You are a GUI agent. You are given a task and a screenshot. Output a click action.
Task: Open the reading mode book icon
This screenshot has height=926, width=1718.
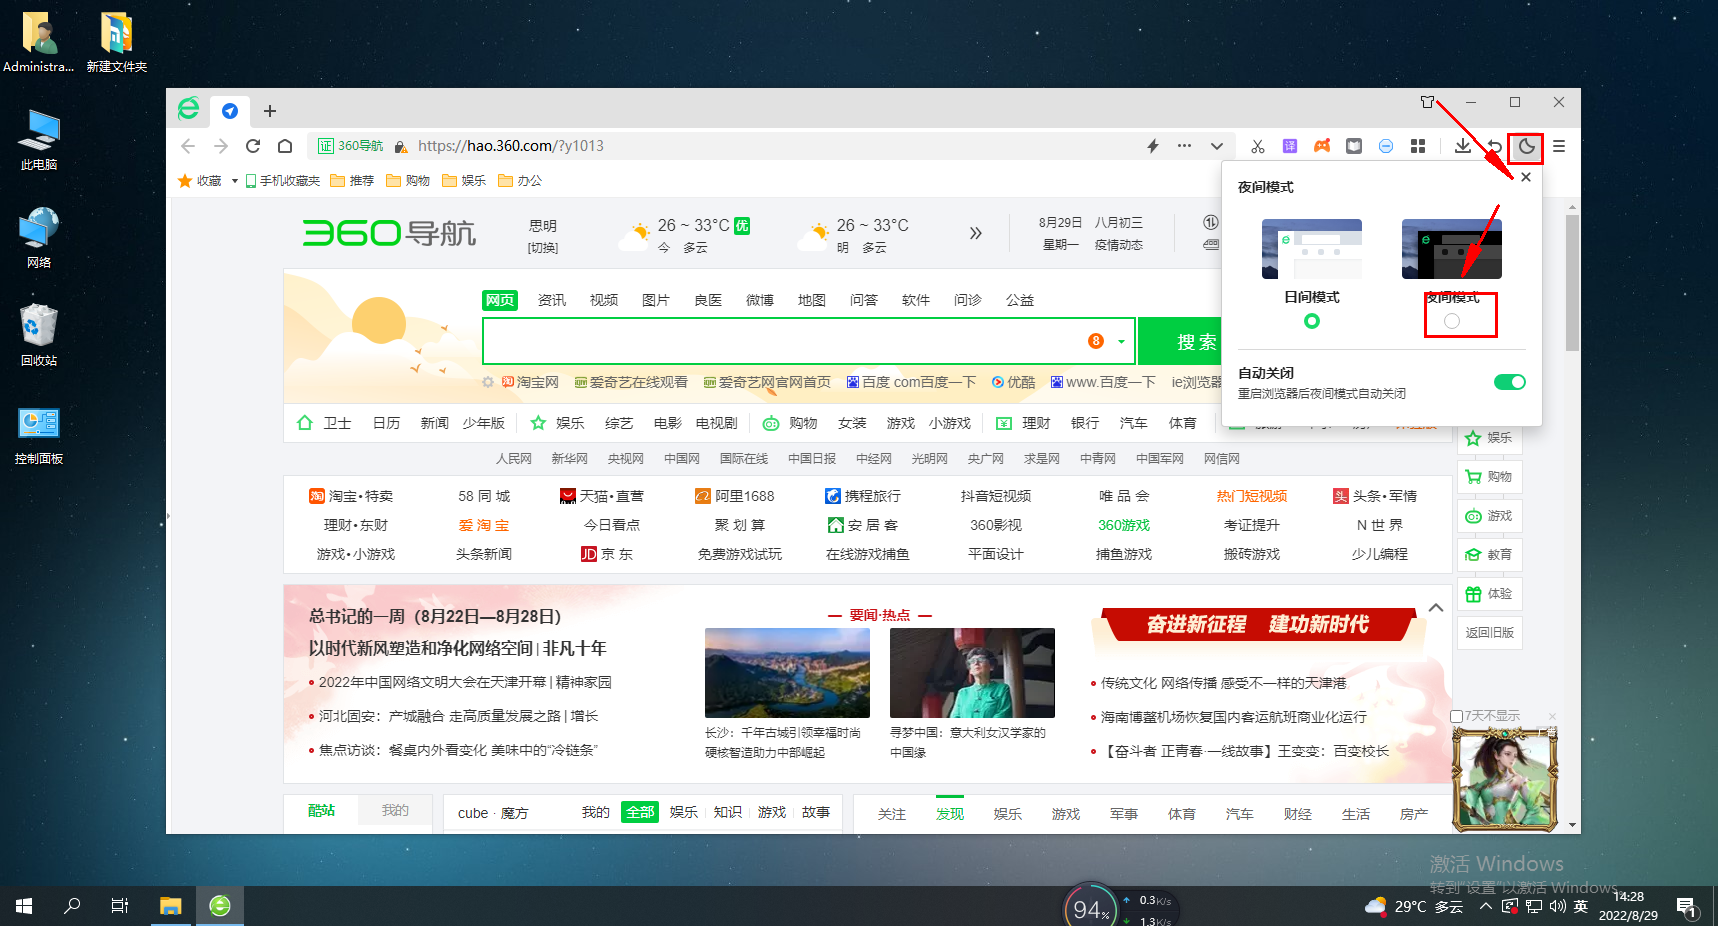click(x=1354, y=146)
